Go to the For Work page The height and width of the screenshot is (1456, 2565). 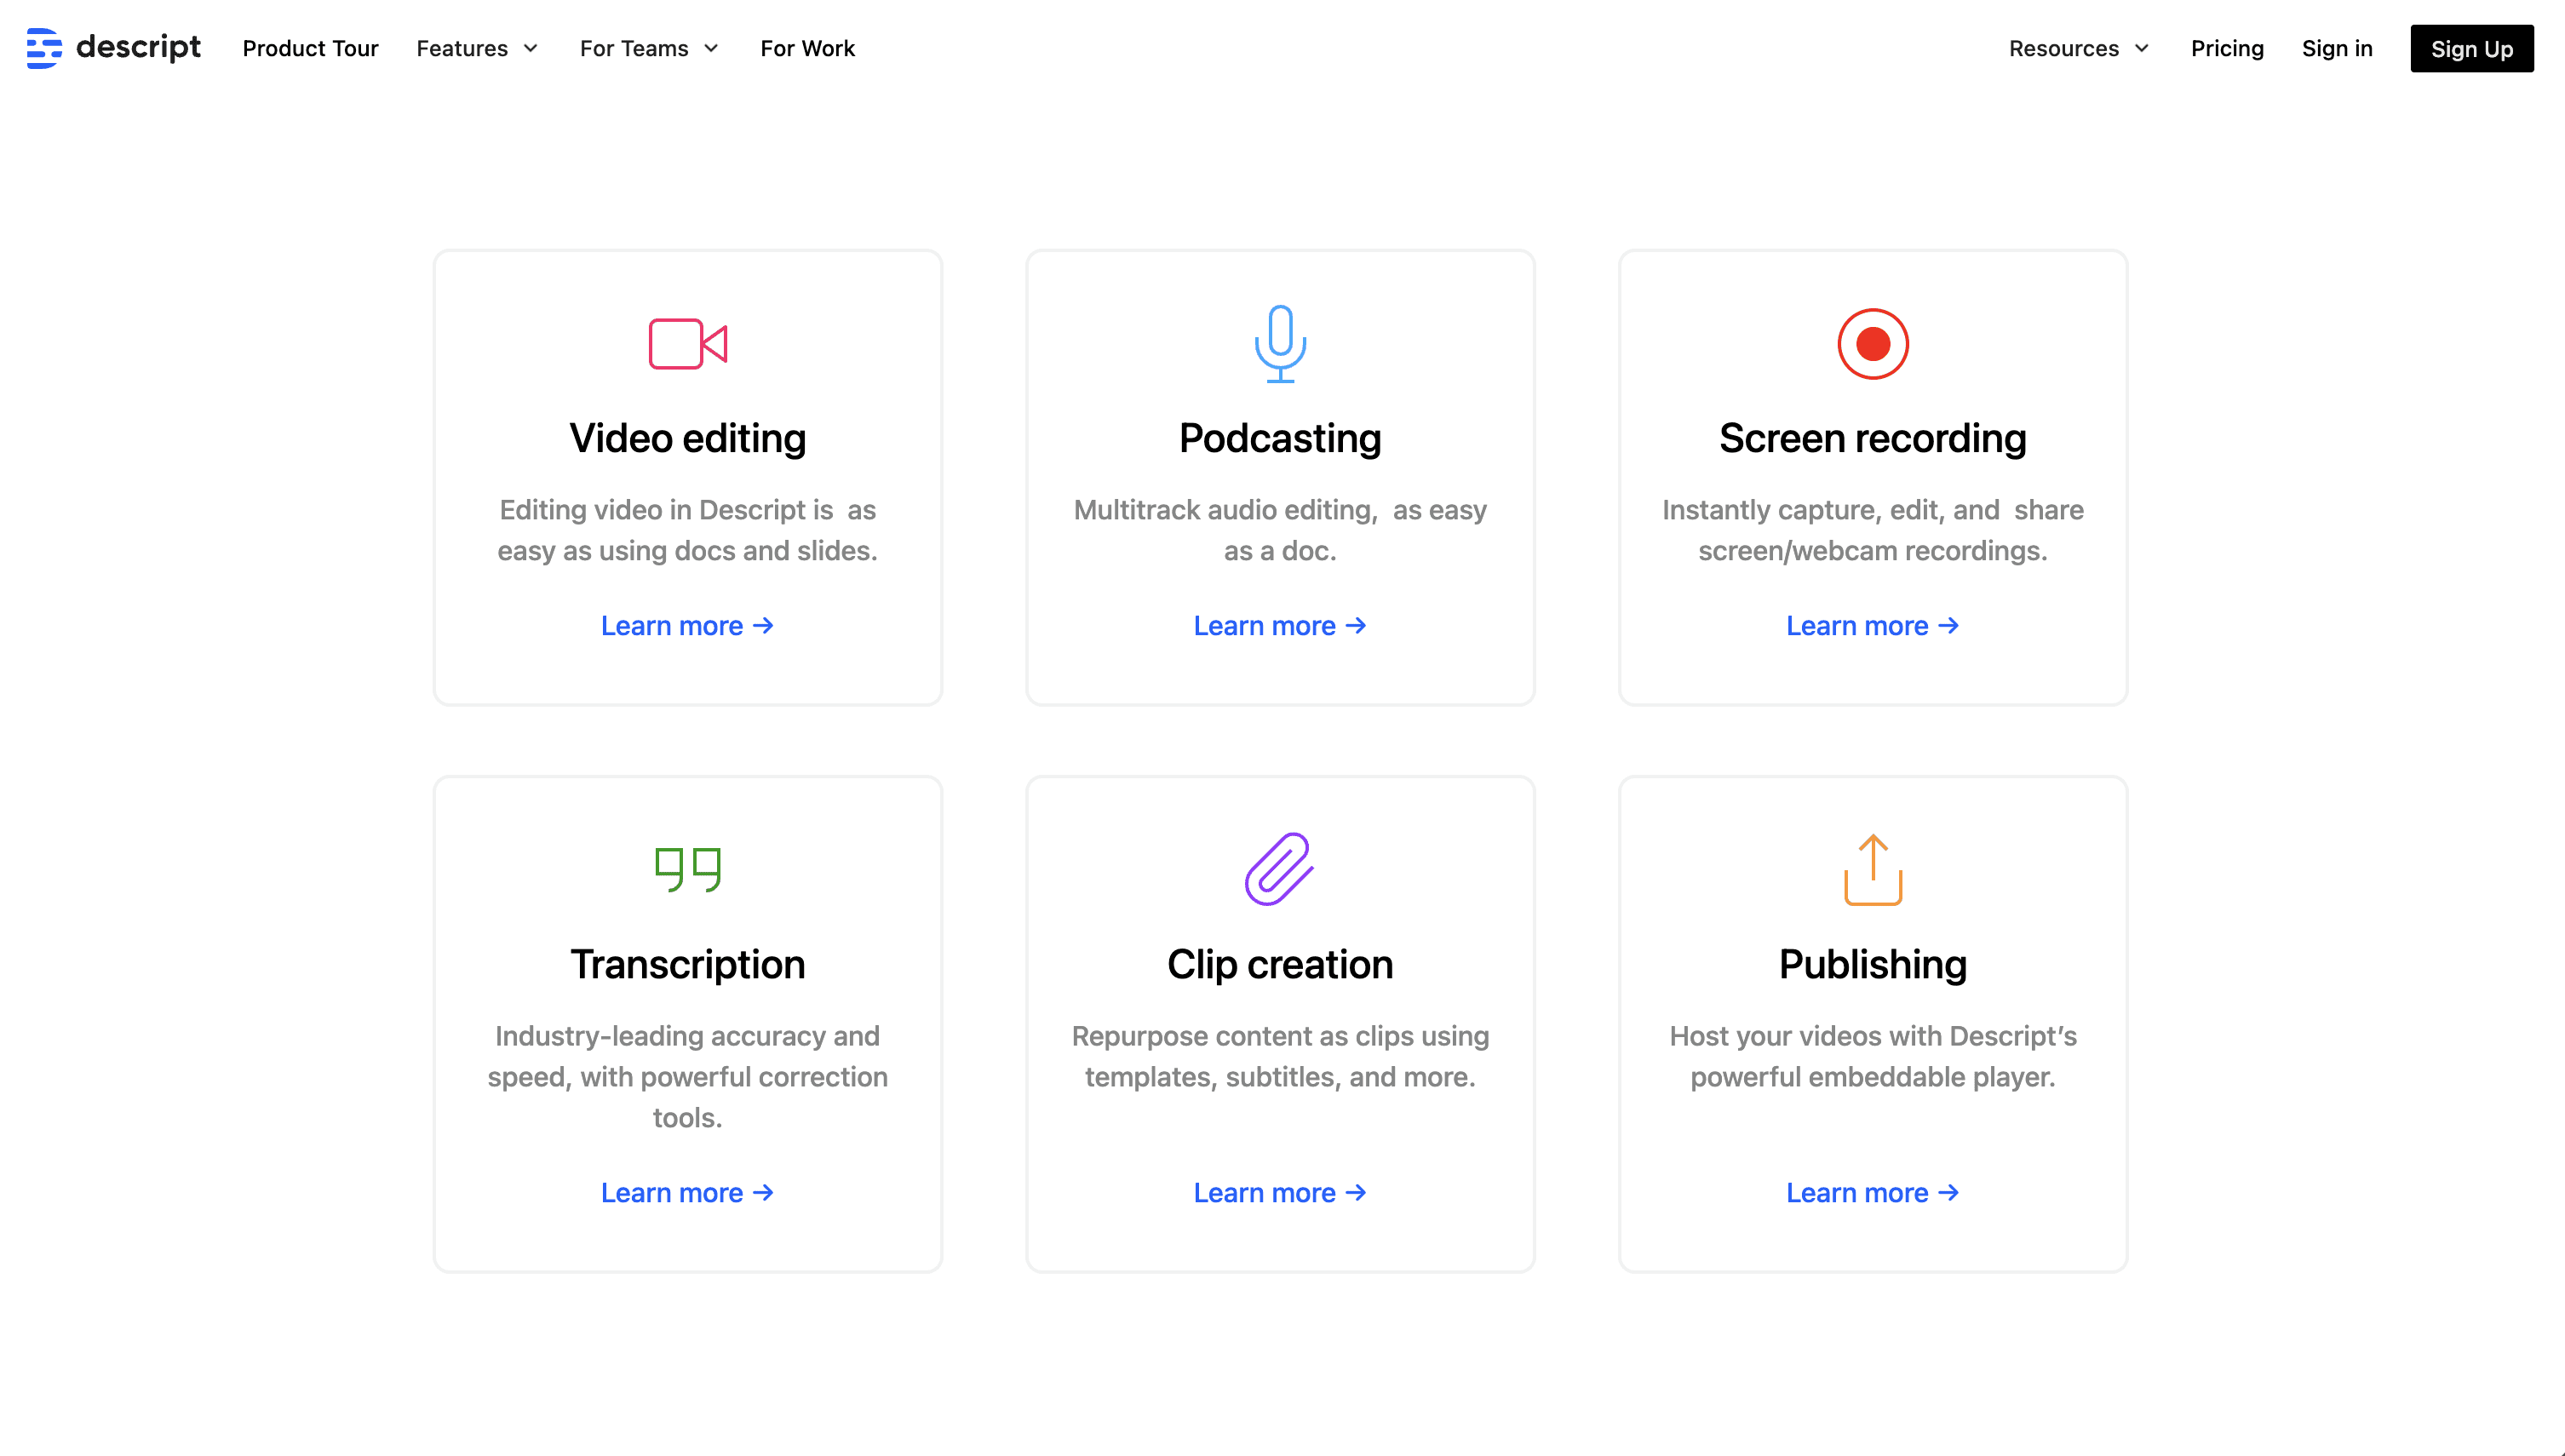807,48
